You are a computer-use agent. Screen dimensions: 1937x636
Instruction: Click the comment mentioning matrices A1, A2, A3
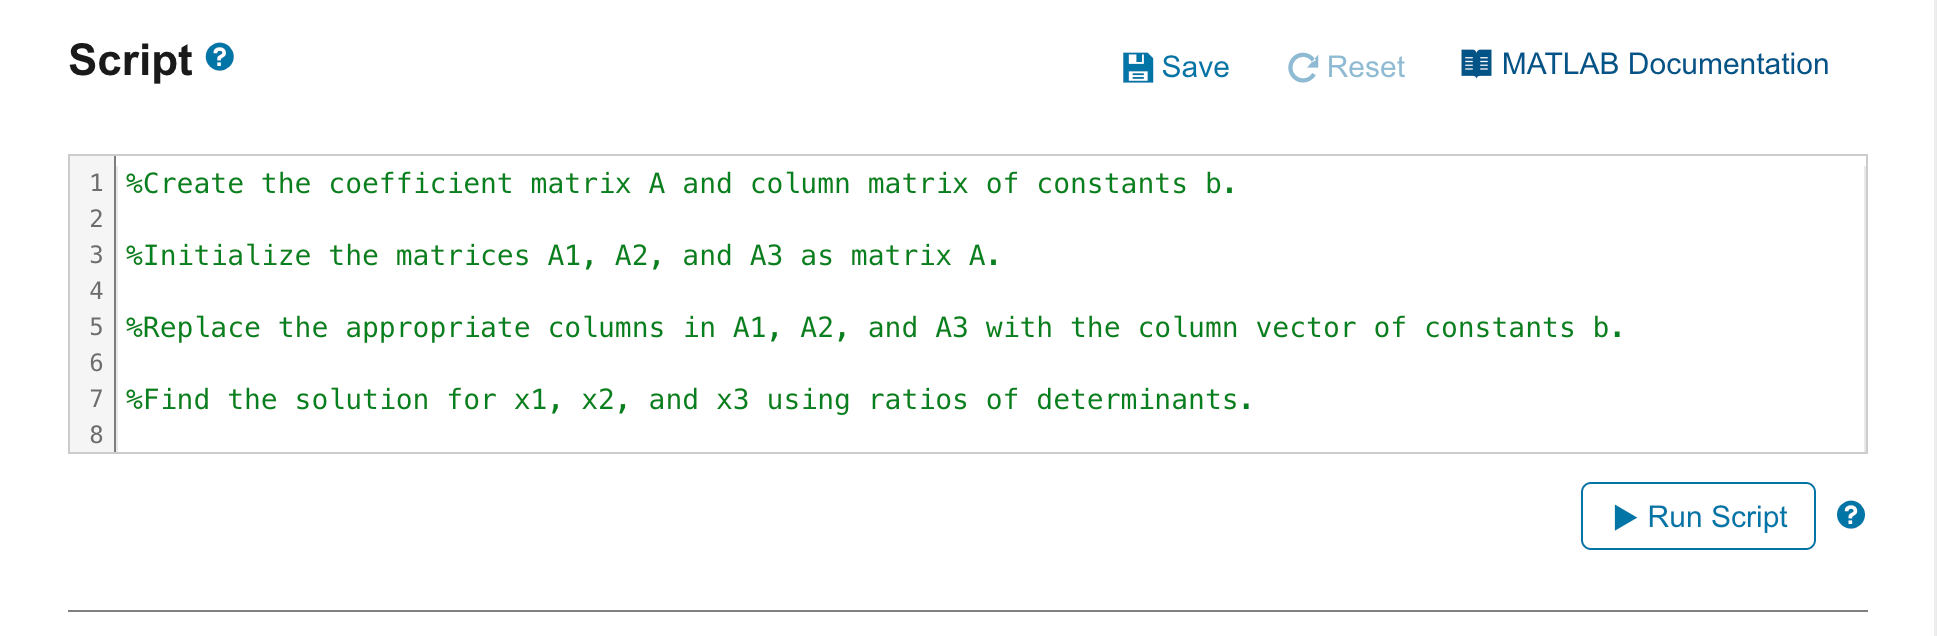(x=560, y=255)
